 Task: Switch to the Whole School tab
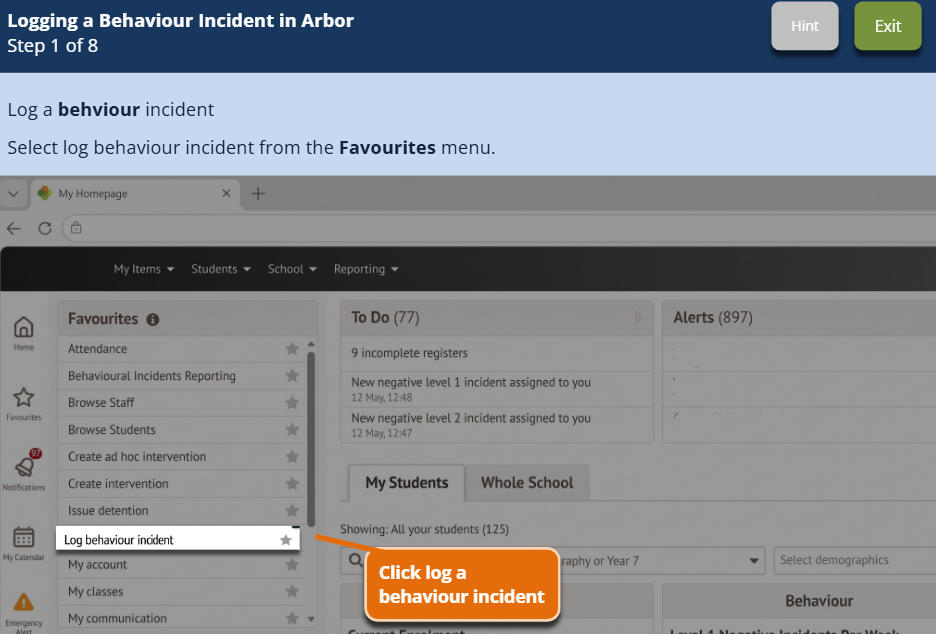pyautogui.click(x=527, y=482)
